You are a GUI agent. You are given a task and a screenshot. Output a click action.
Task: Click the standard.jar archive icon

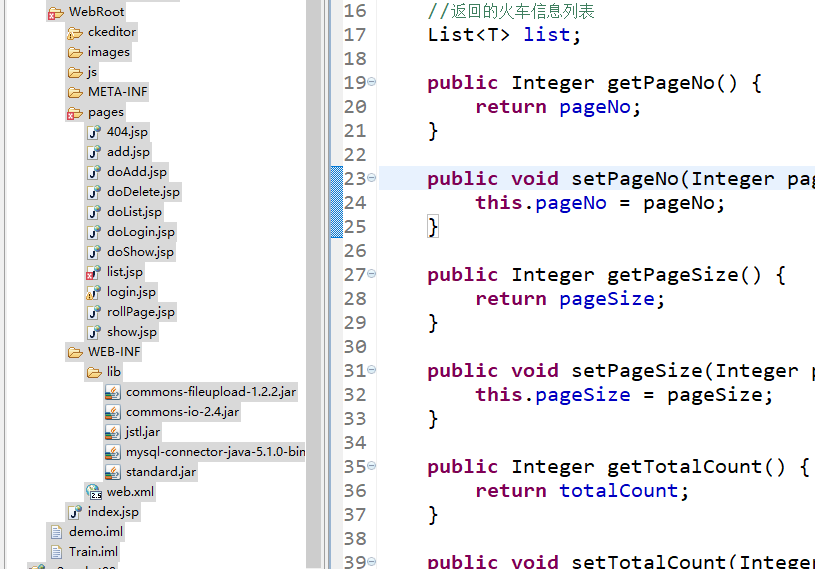tap(113, 472)
